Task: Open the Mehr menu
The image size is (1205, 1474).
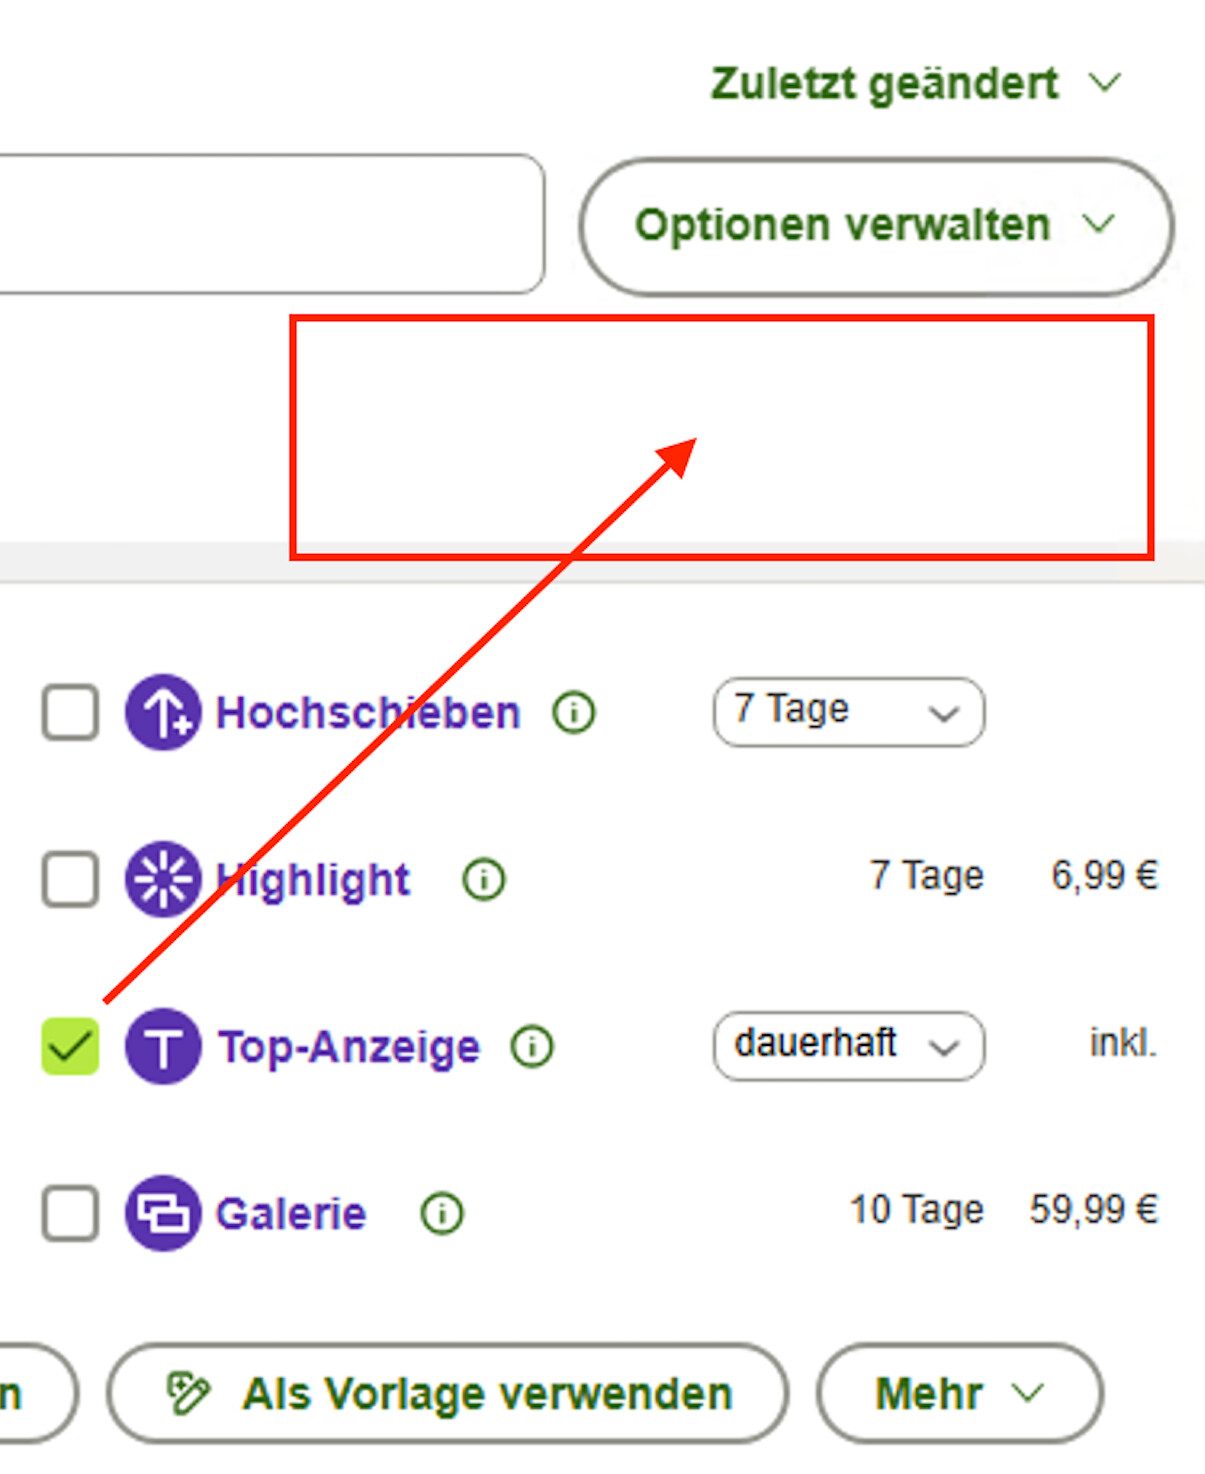Action: pyautogui.click(x=959, y=1393)
